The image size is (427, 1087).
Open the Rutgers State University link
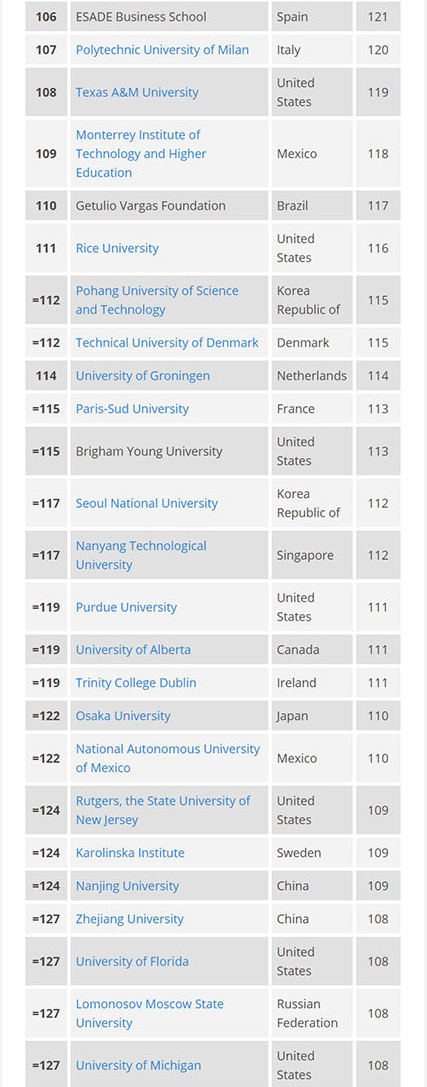click(x=163, y=810)
